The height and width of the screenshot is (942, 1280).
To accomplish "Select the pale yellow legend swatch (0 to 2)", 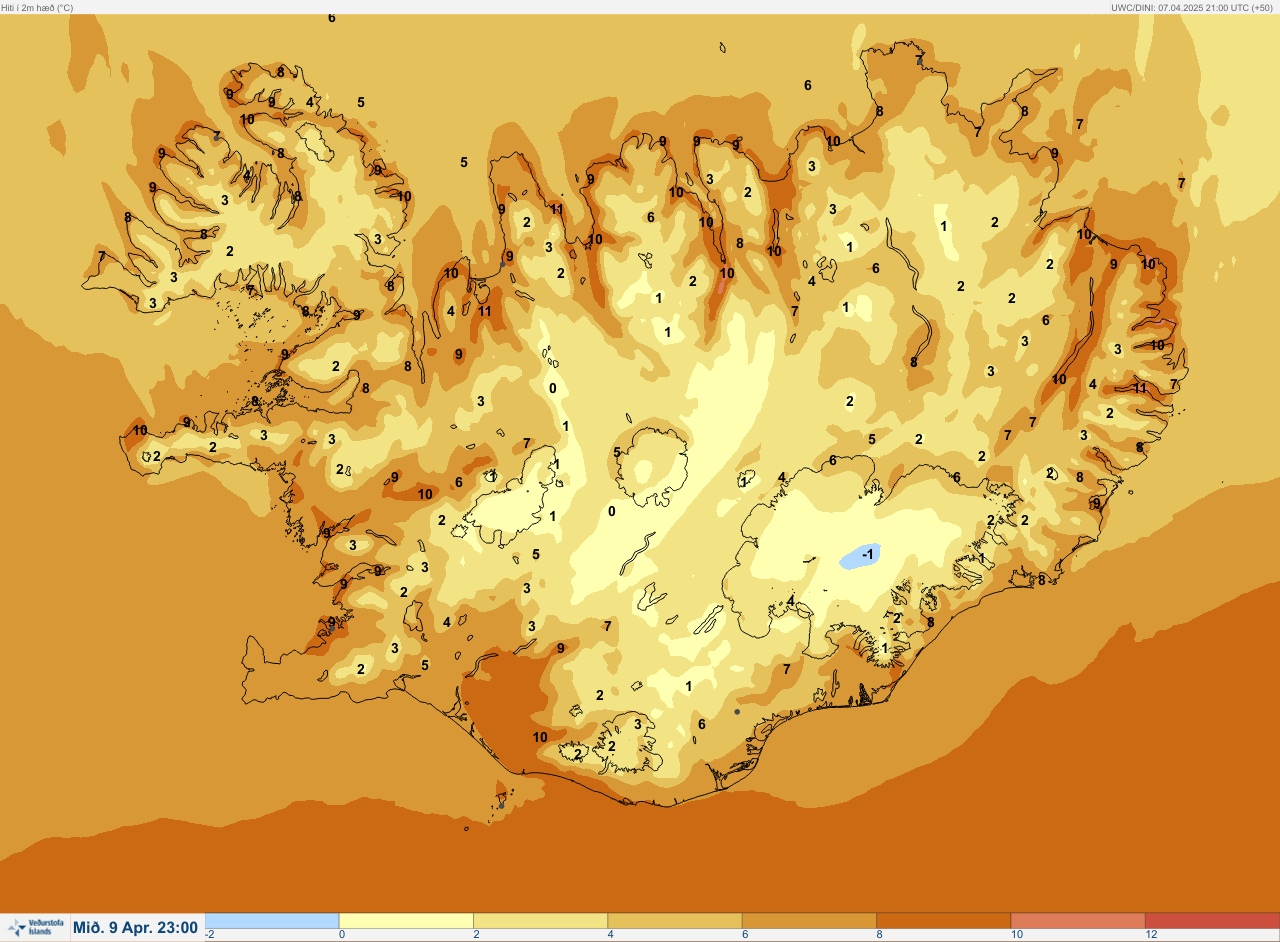I will pos(406,920).
